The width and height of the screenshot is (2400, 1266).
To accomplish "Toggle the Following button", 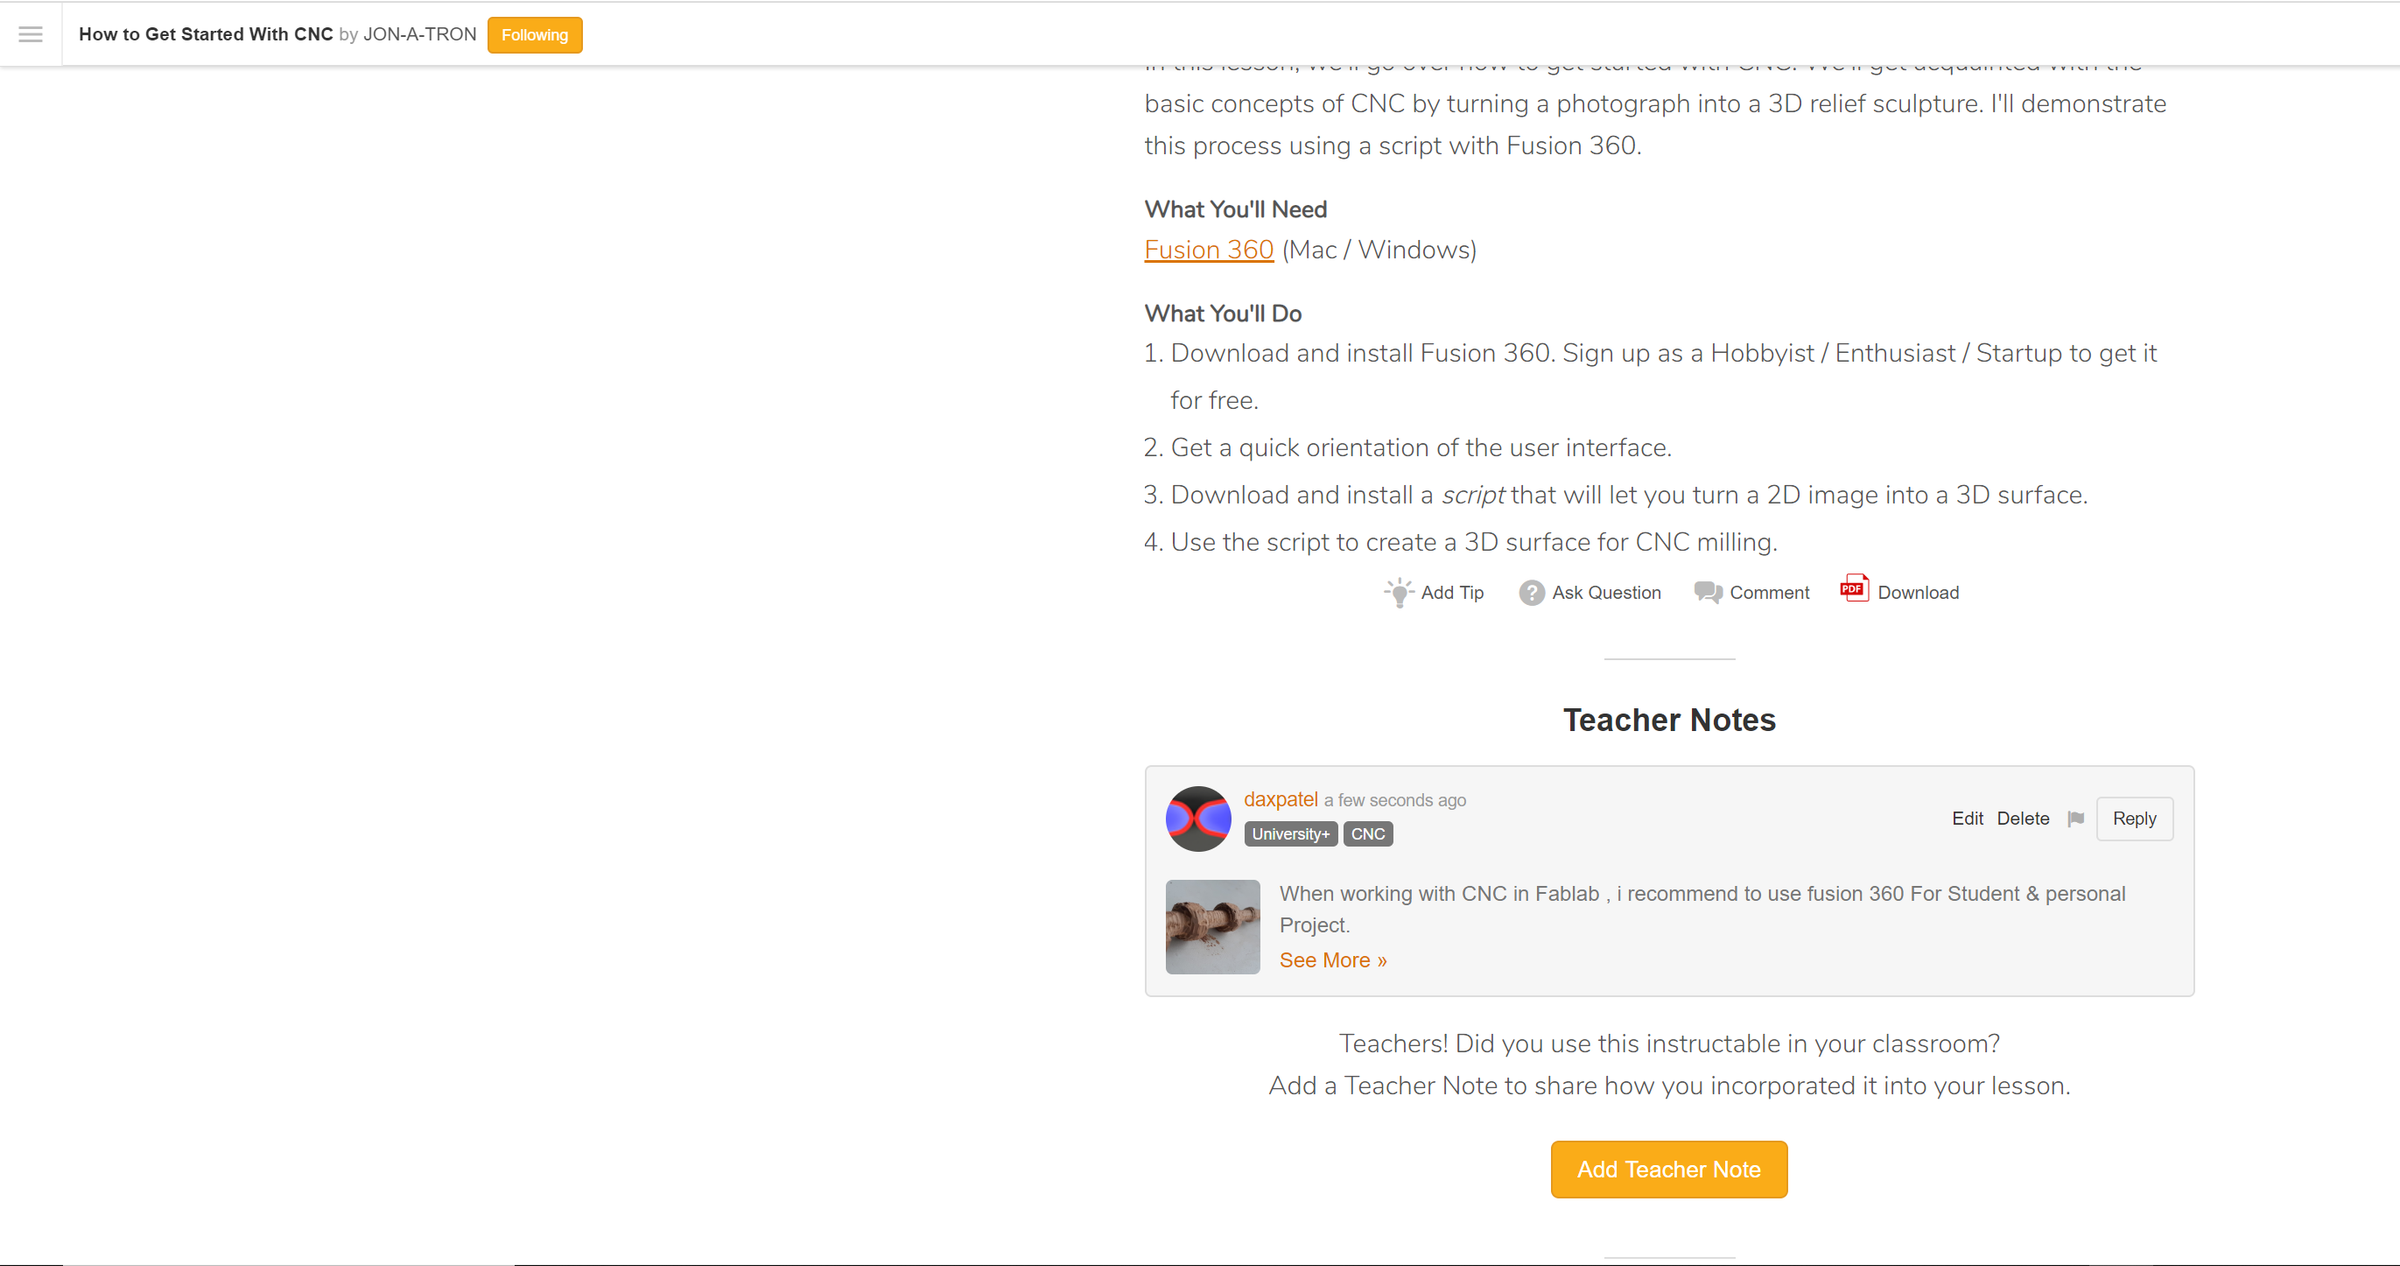I will coord(535,35).
